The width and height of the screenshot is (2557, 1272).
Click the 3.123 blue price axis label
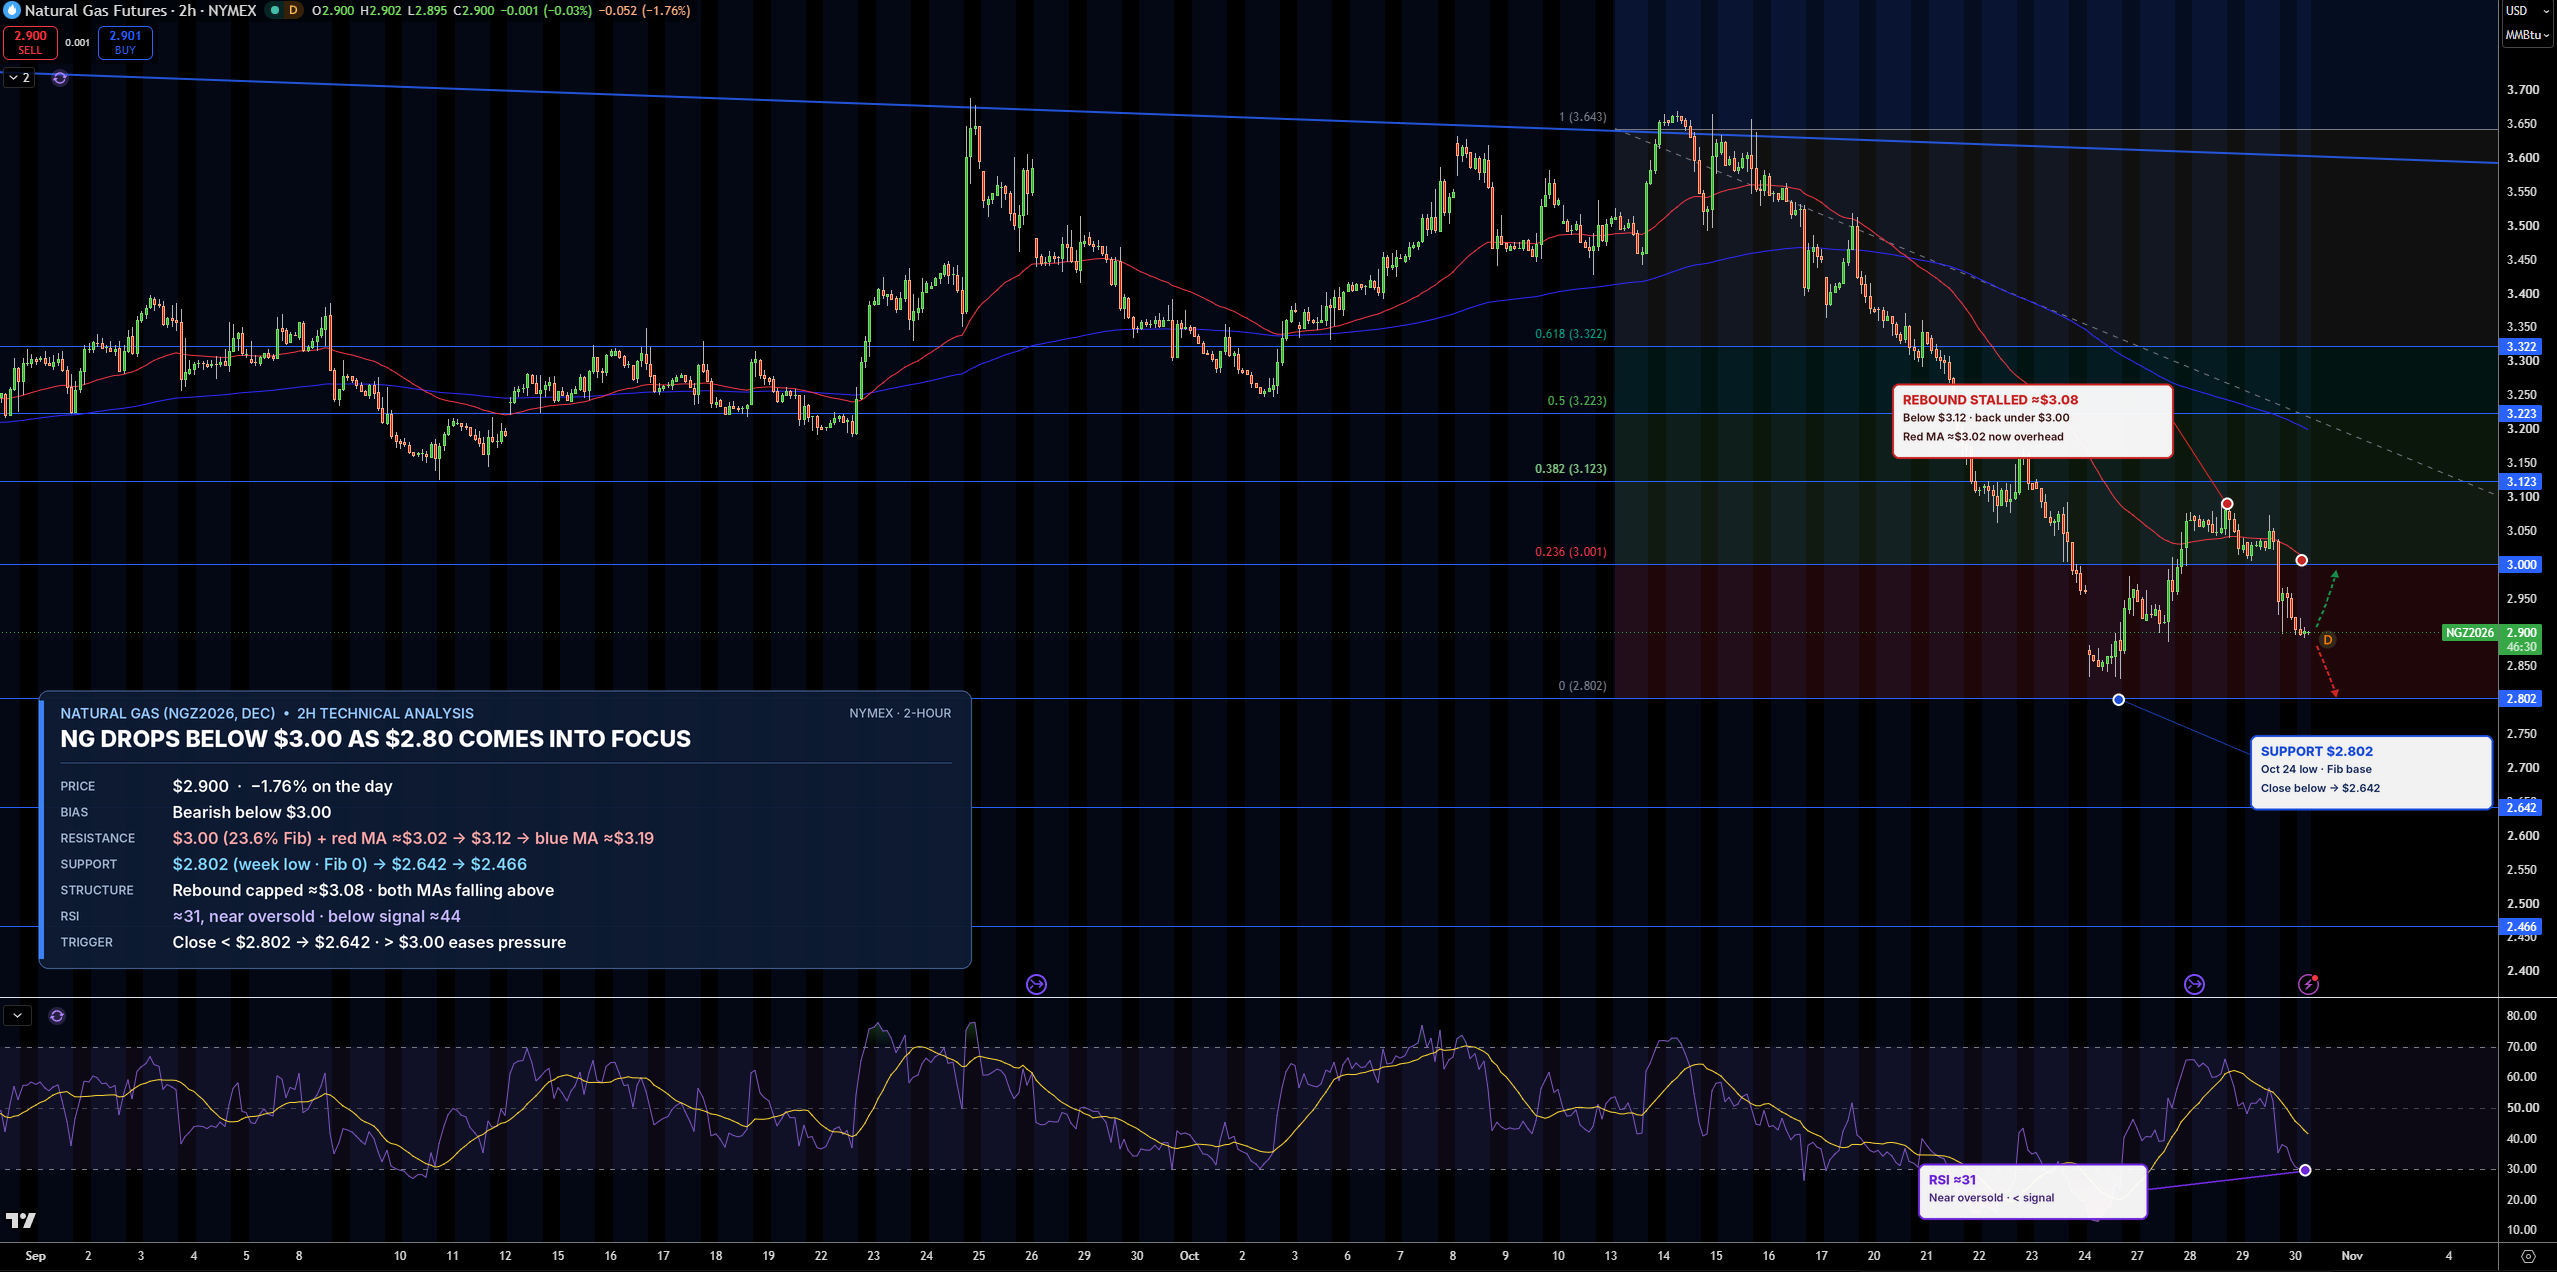(x=2521, y=482)
